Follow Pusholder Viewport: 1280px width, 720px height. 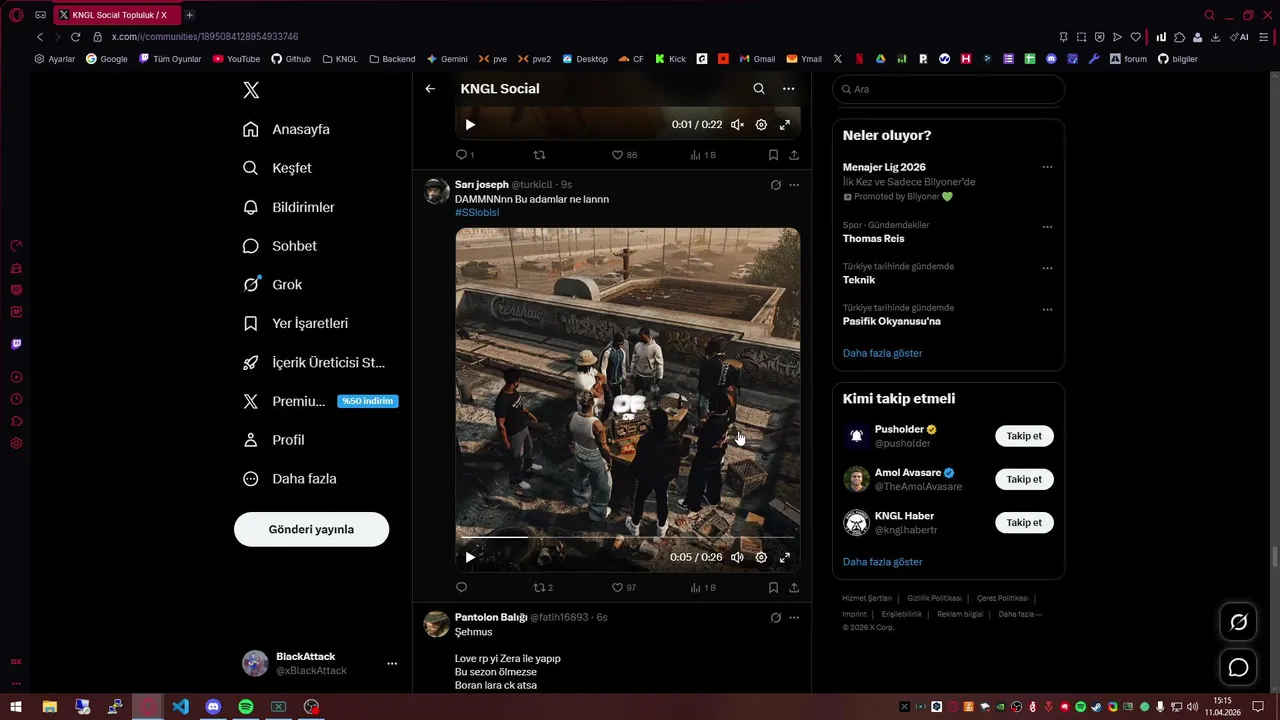coord(1024,436)
